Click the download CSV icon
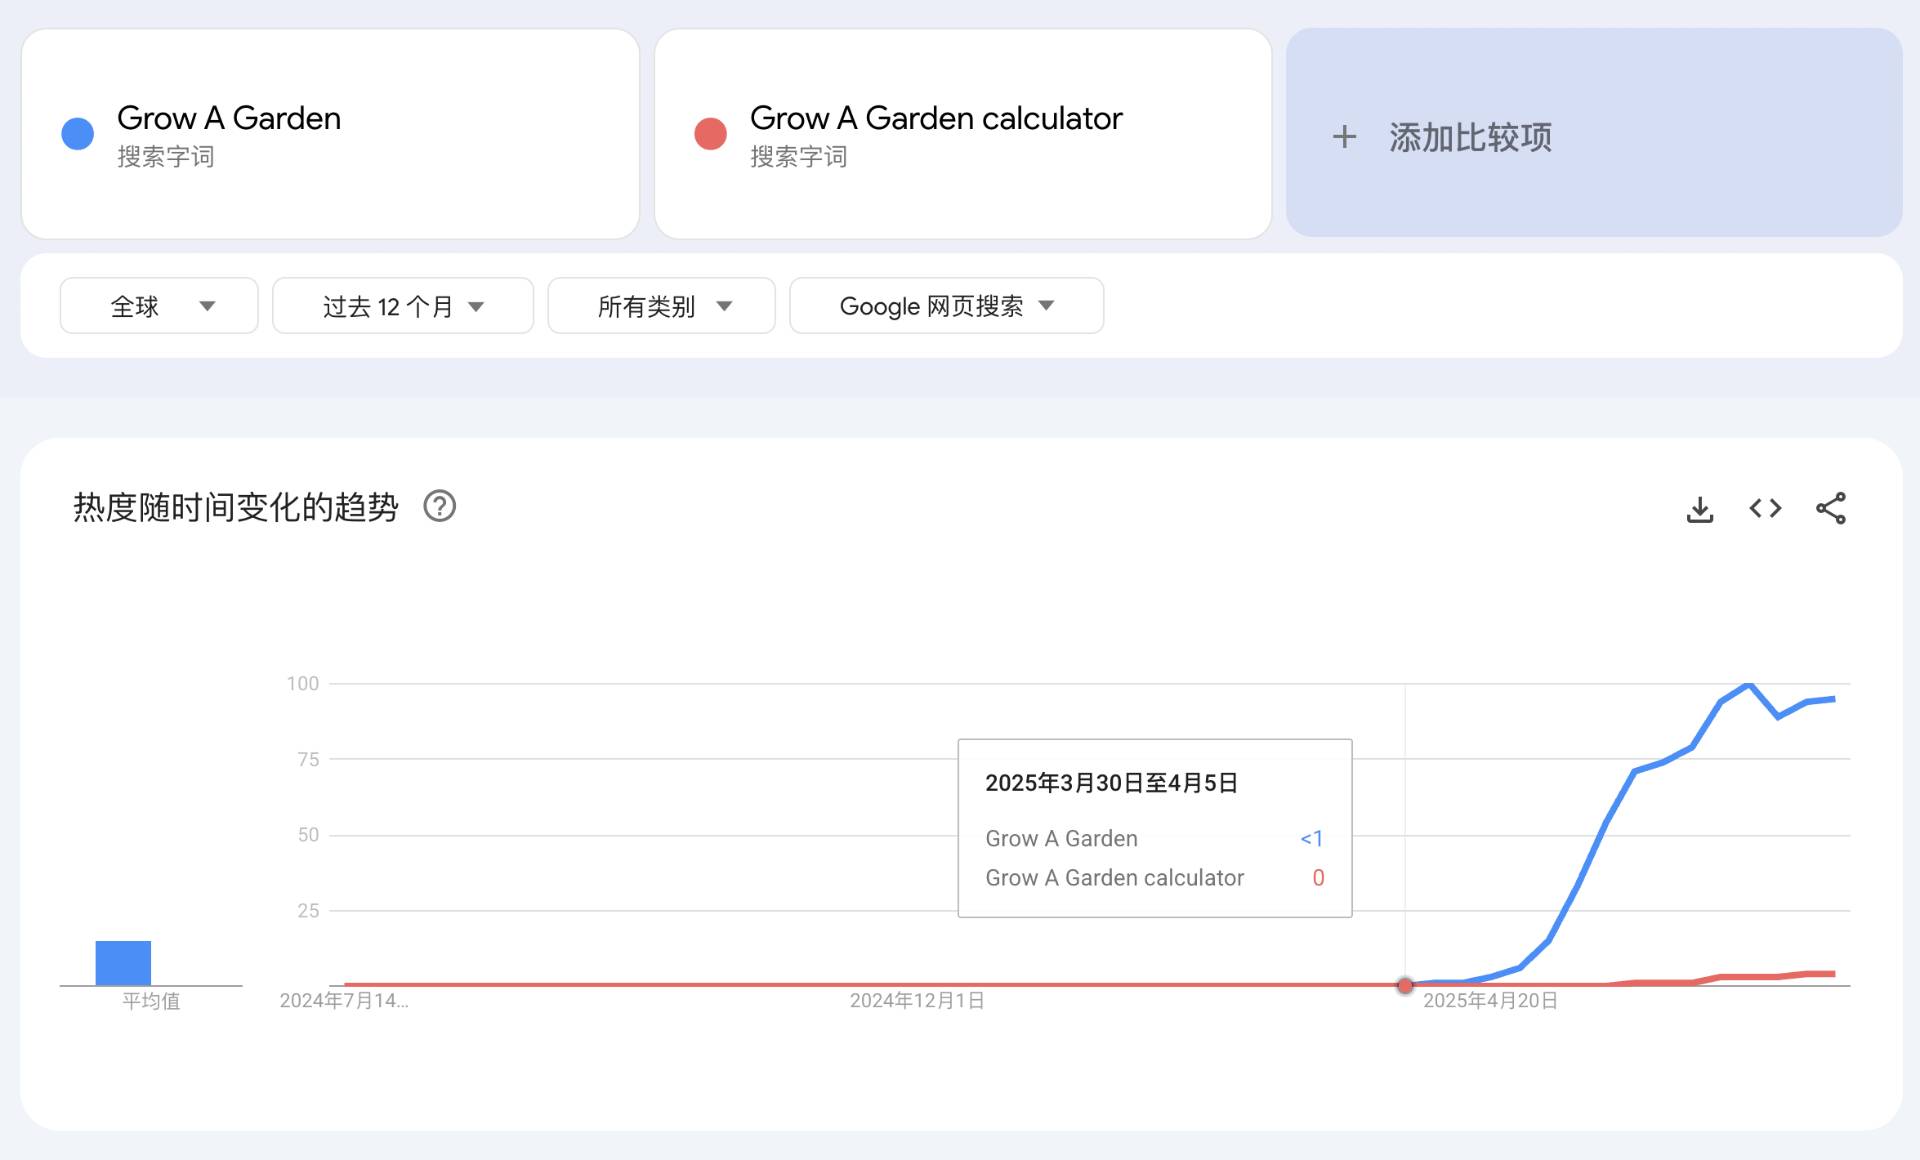Screen dimensions: 1920x1160 pyautogui.click(x=1699, y=509)
